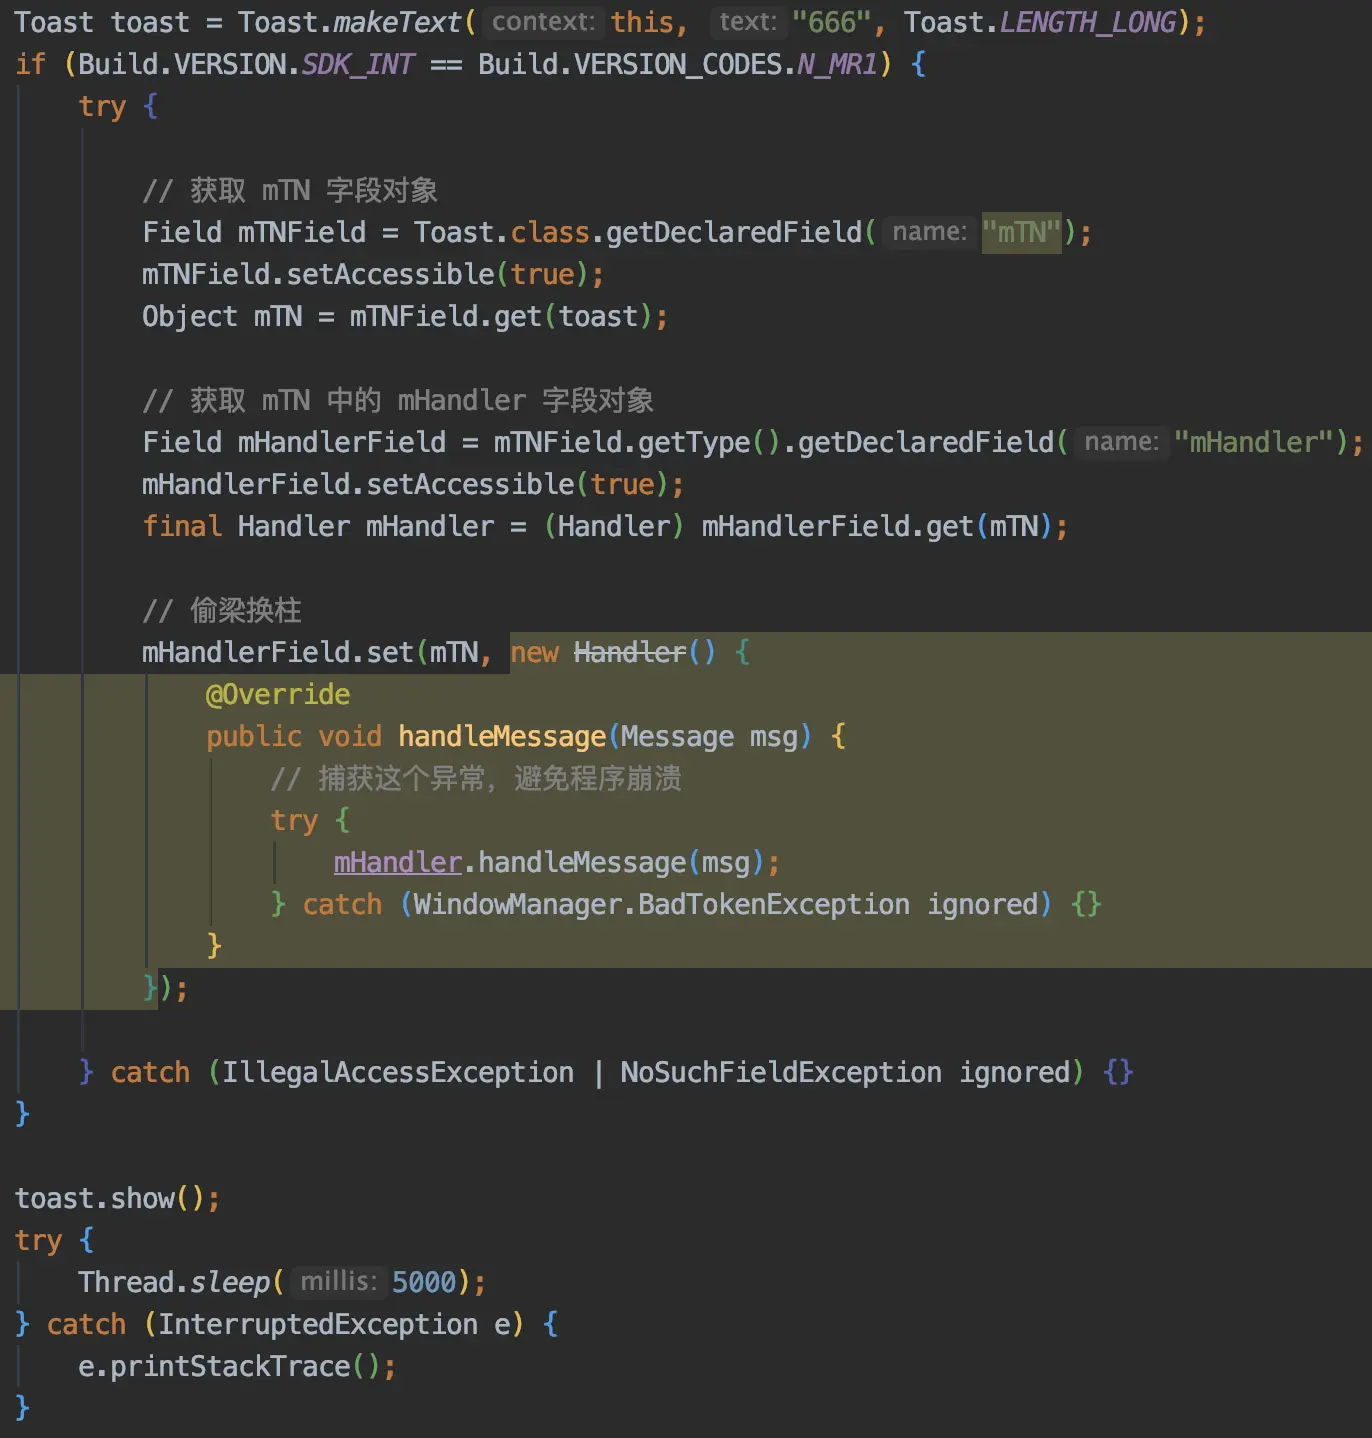The image size is (1372, 1438).
Task: Click mTNField.getType() call
Action: [637, 442]
